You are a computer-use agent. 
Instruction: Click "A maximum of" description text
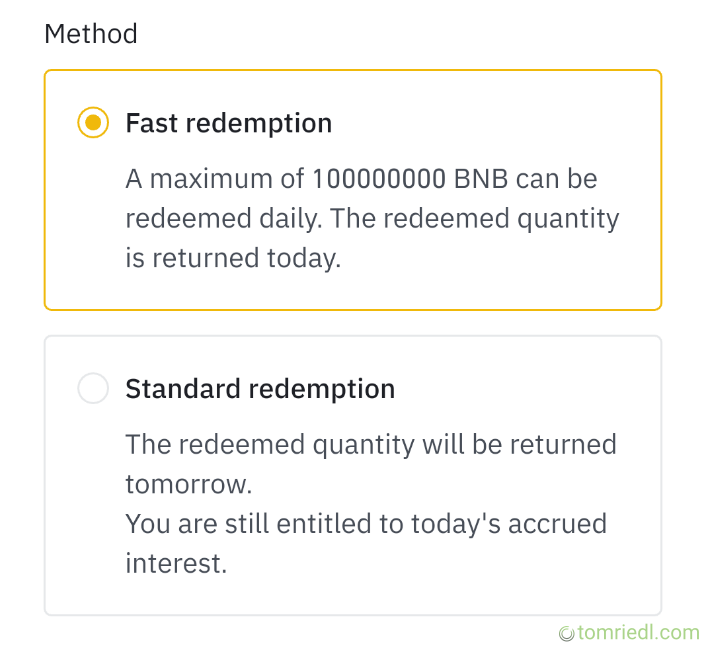click(215, 180)
